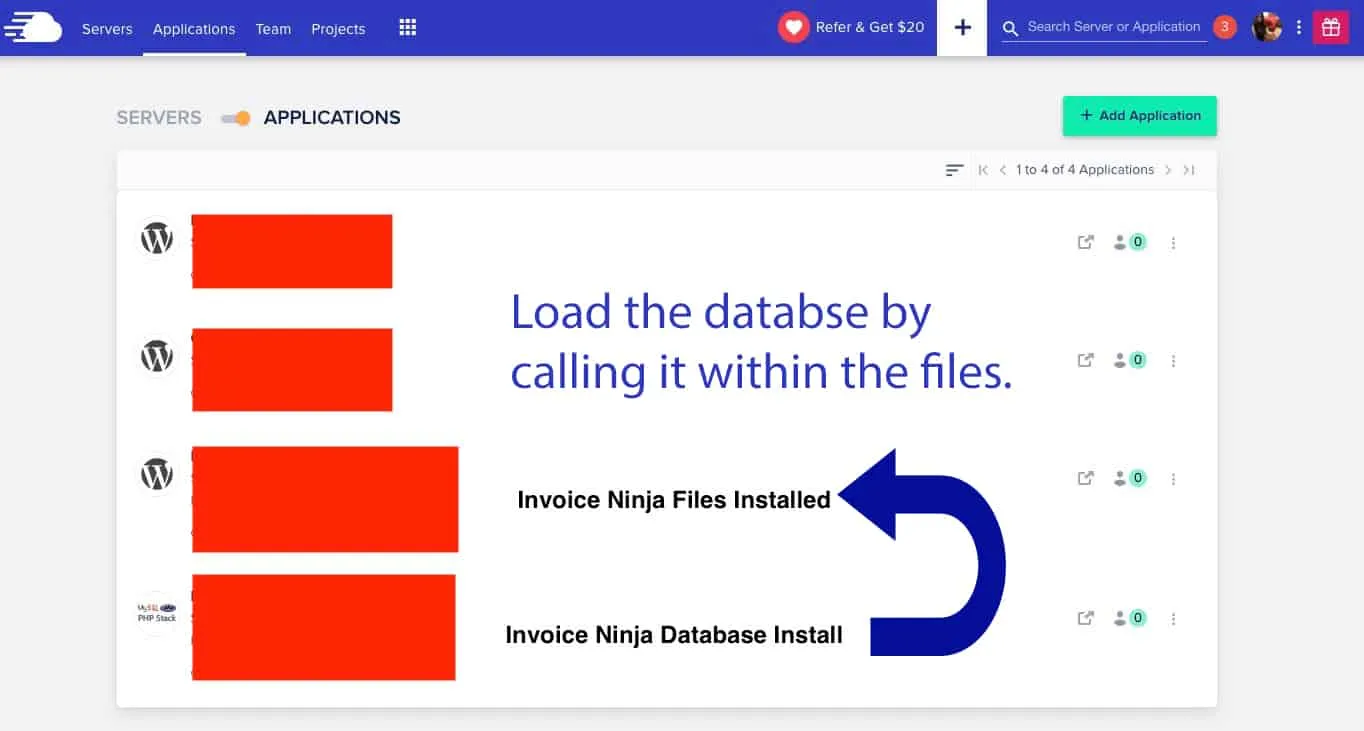Open the account three-dot menu
The image size is (1364, 731).
1299,28
